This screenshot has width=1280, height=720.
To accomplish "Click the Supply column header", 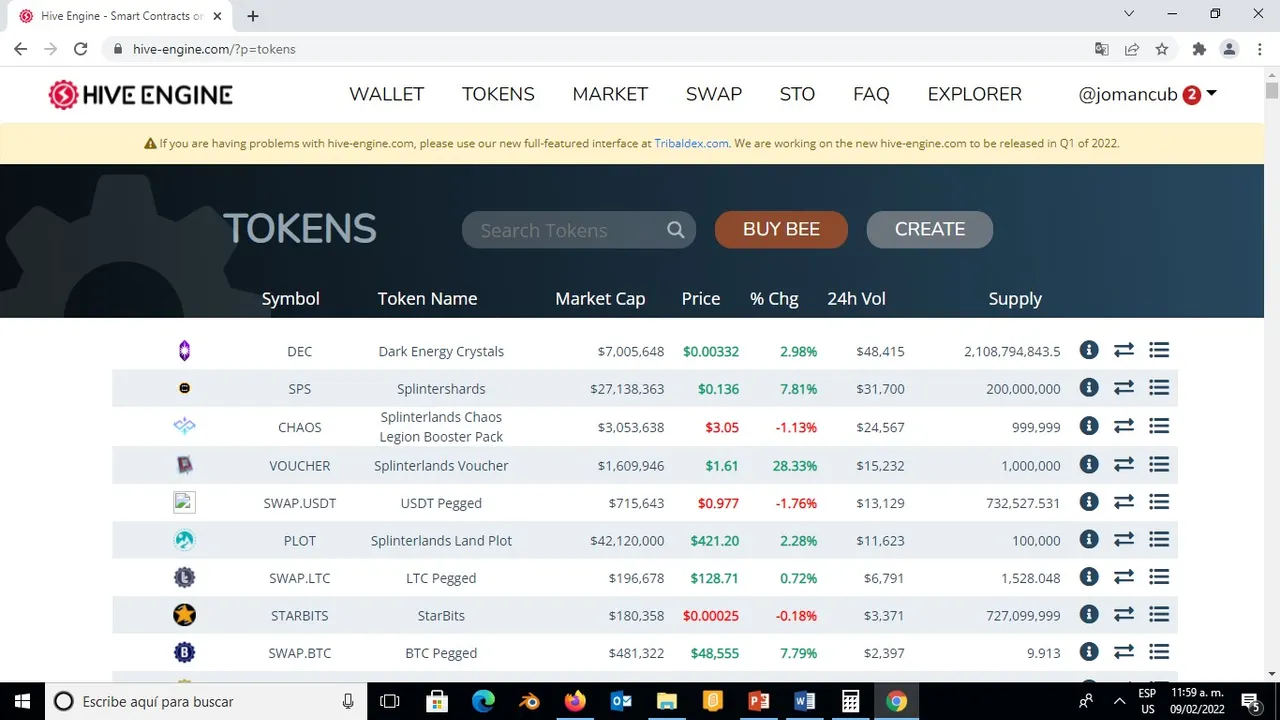I will 1015,298.
